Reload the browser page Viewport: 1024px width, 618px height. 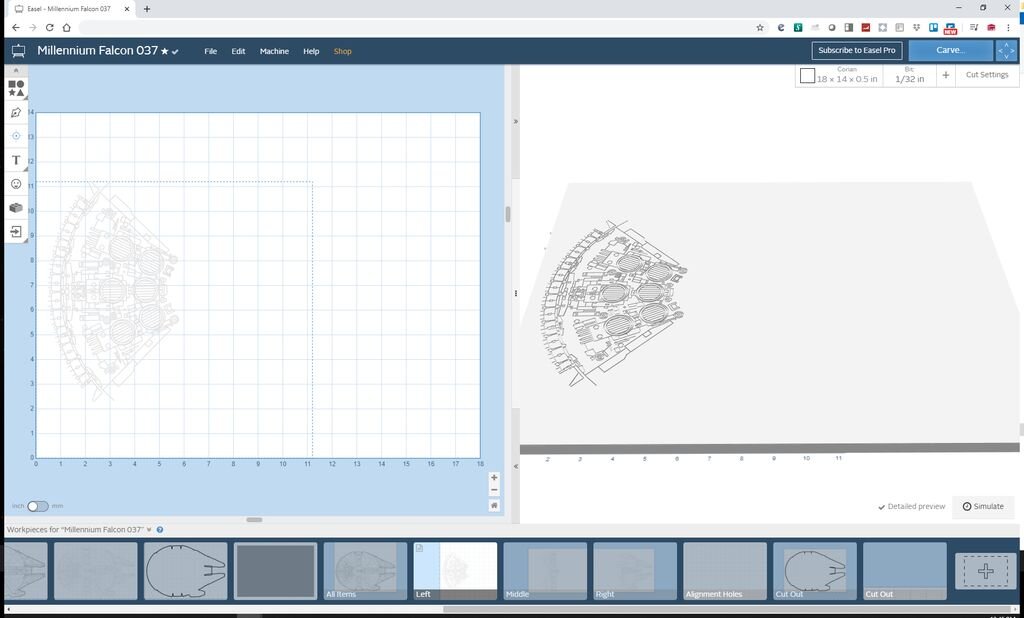coord(50,27)
